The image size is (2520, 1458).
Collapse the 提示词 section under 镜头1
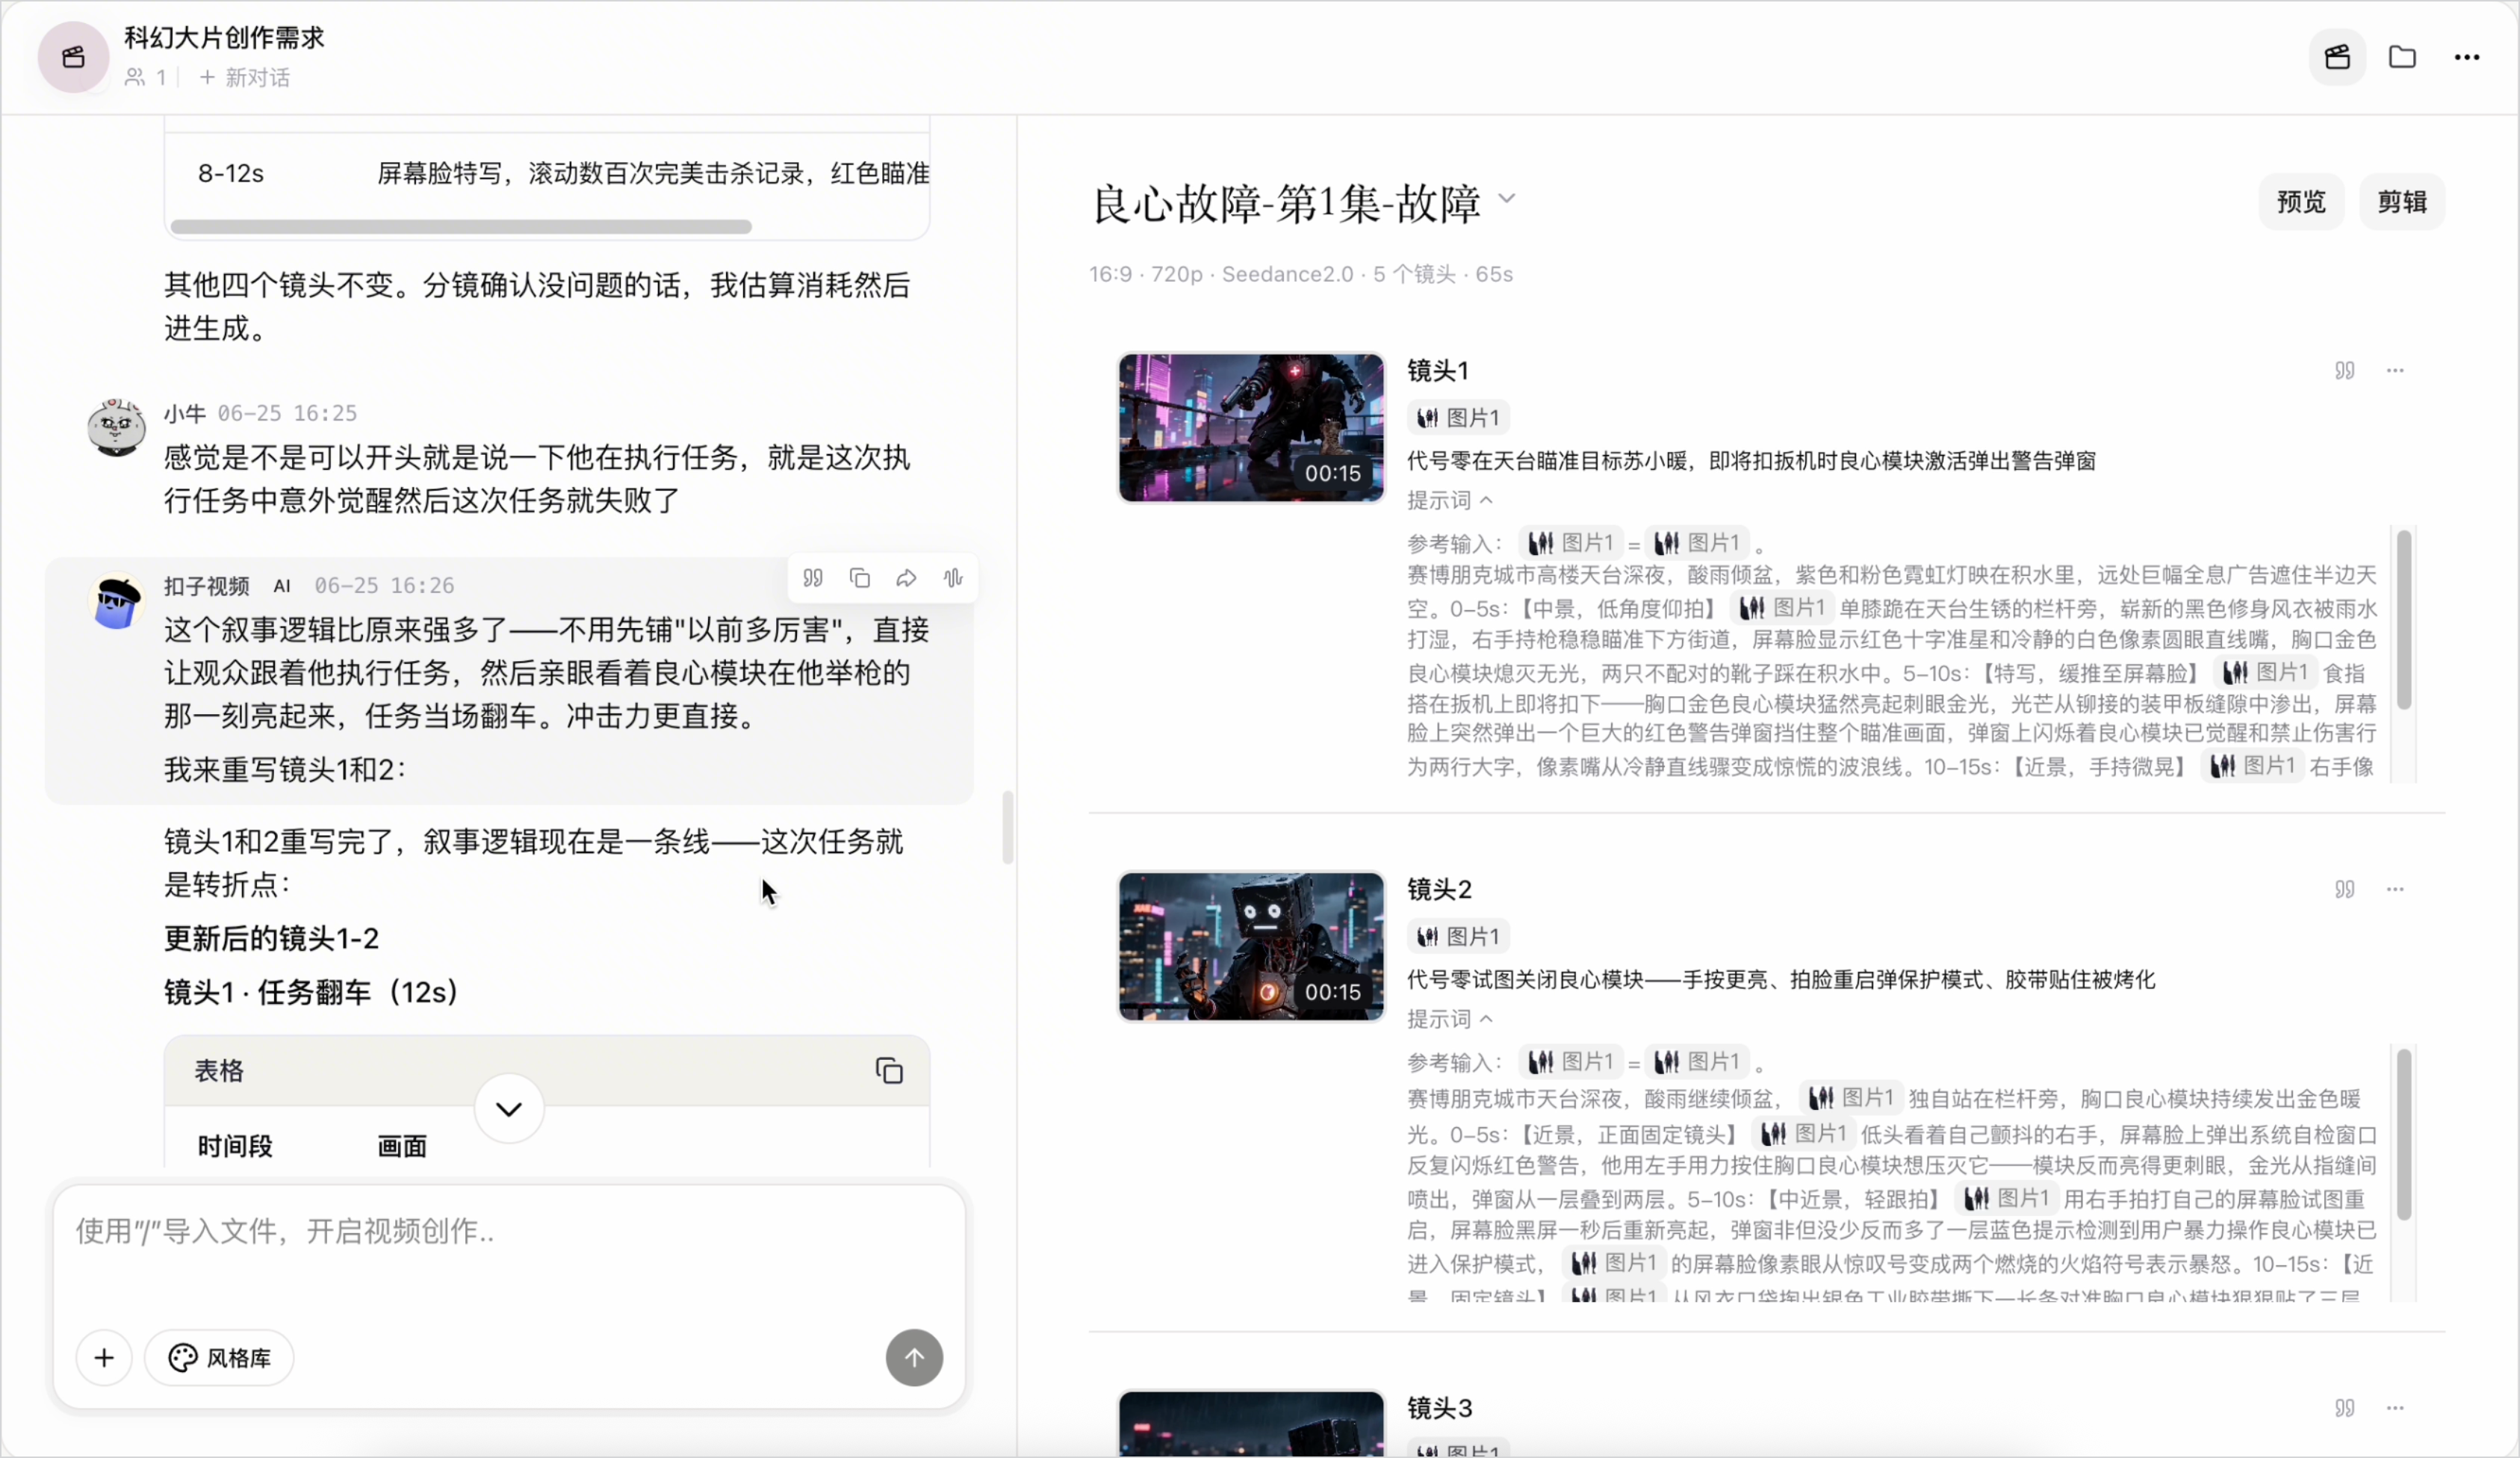1450,500
